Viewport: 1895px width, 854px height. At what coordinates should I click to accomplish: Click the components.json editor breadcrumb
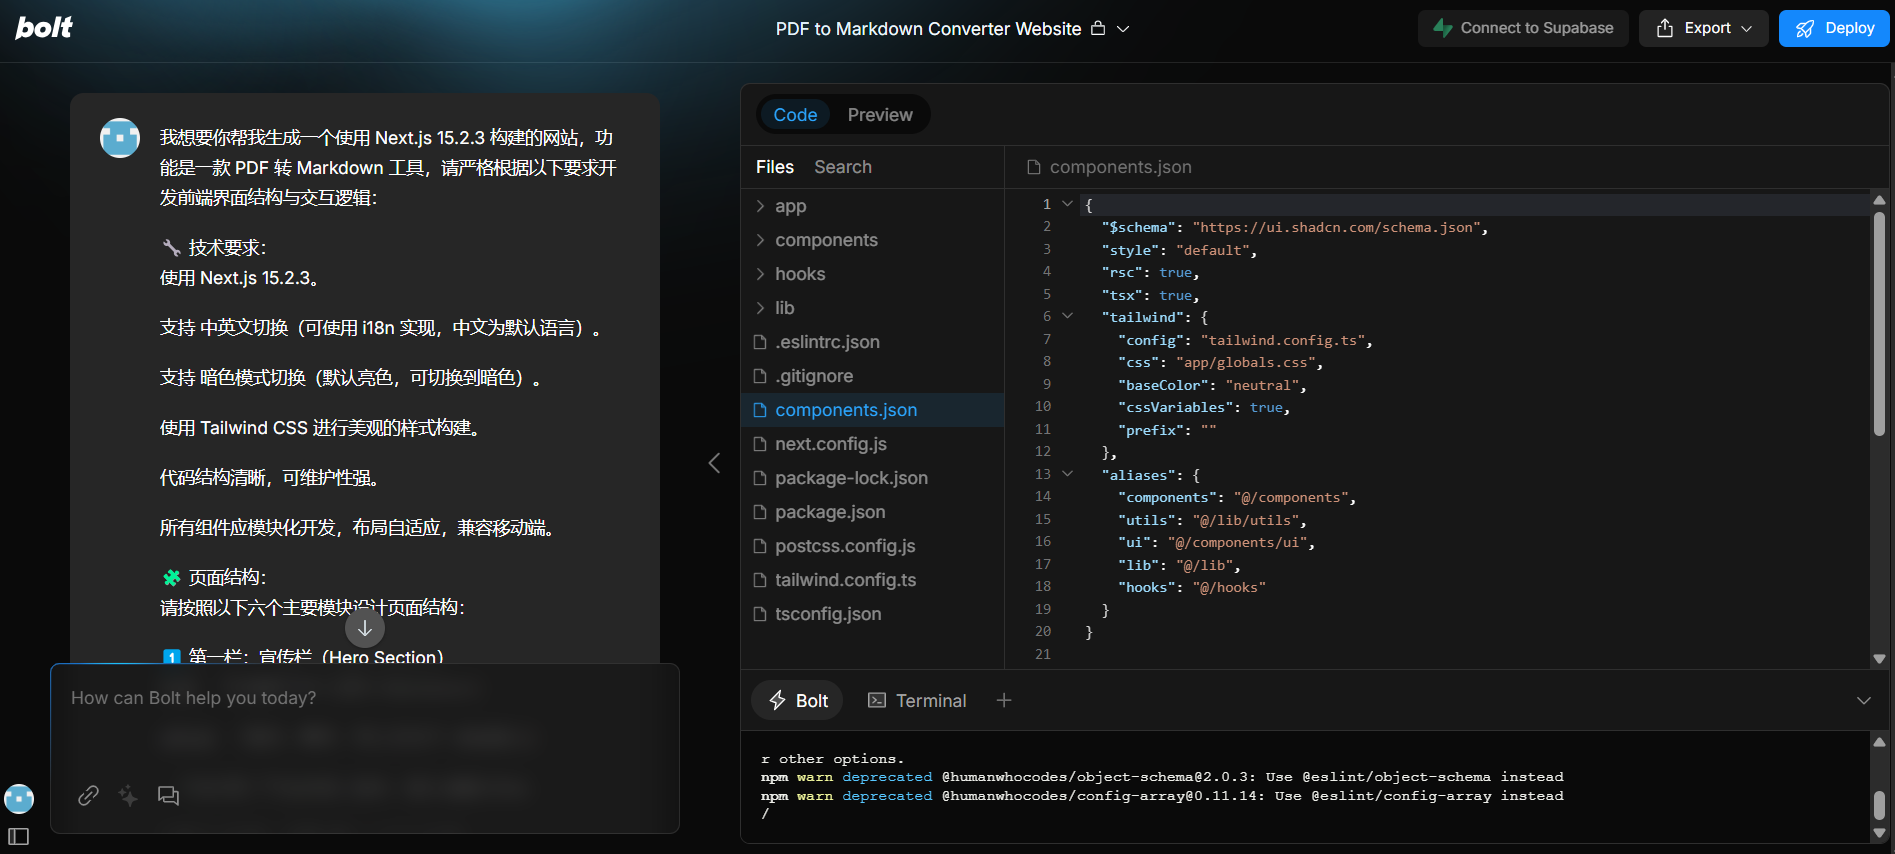pos(1109,167)
